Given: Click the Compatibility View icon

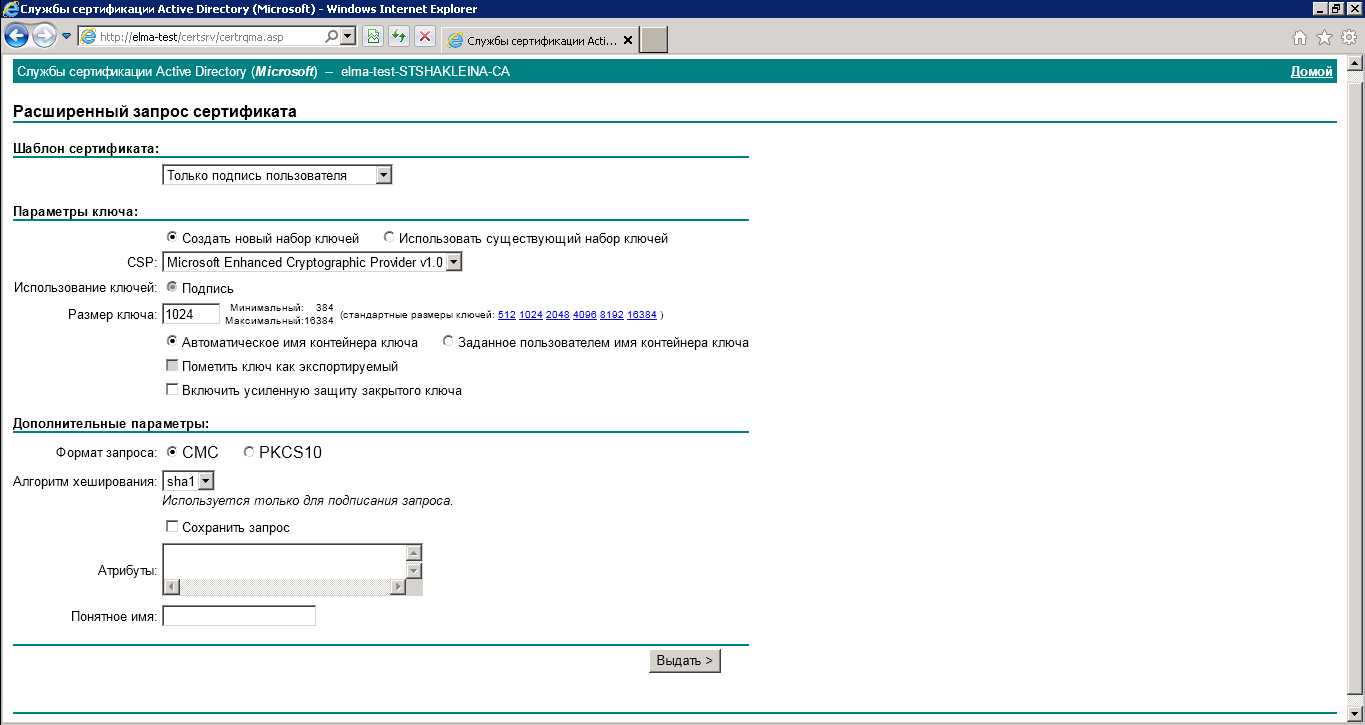Looking at the screenshot, I should pos(373,37).
